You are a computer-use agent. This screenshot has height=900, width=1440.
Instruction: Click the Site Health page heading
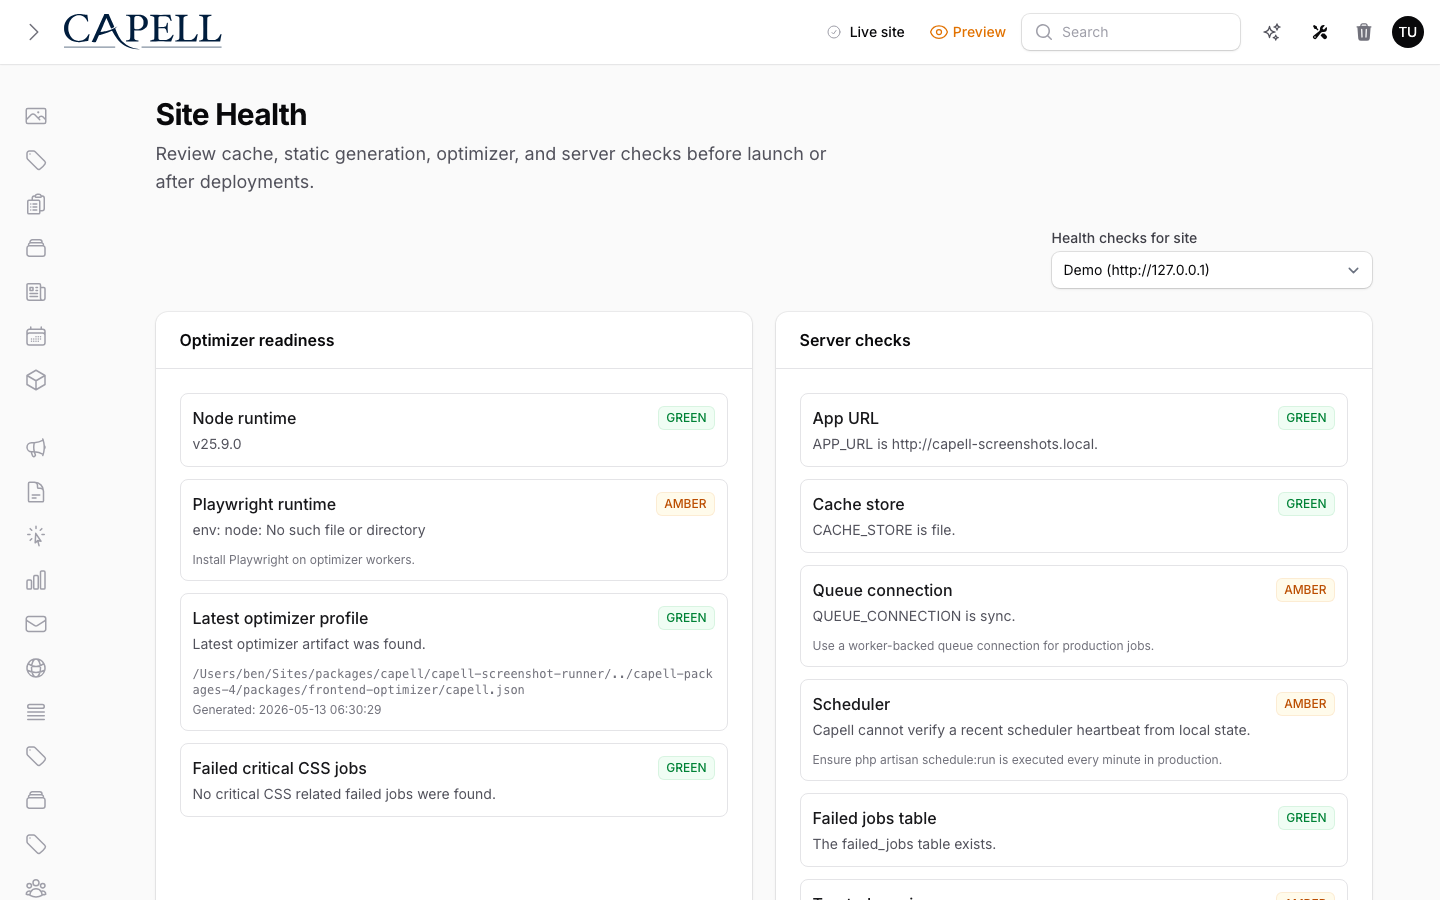pos(231,115)
